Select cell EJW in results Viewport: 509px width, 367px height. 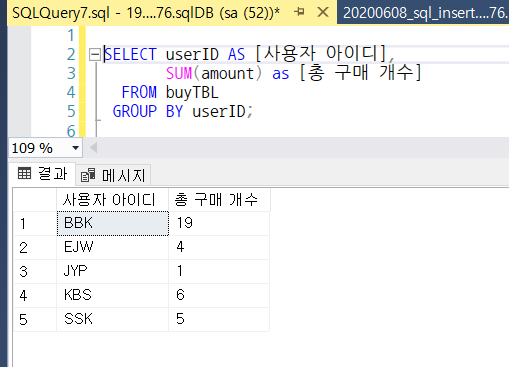click(113, 247)
